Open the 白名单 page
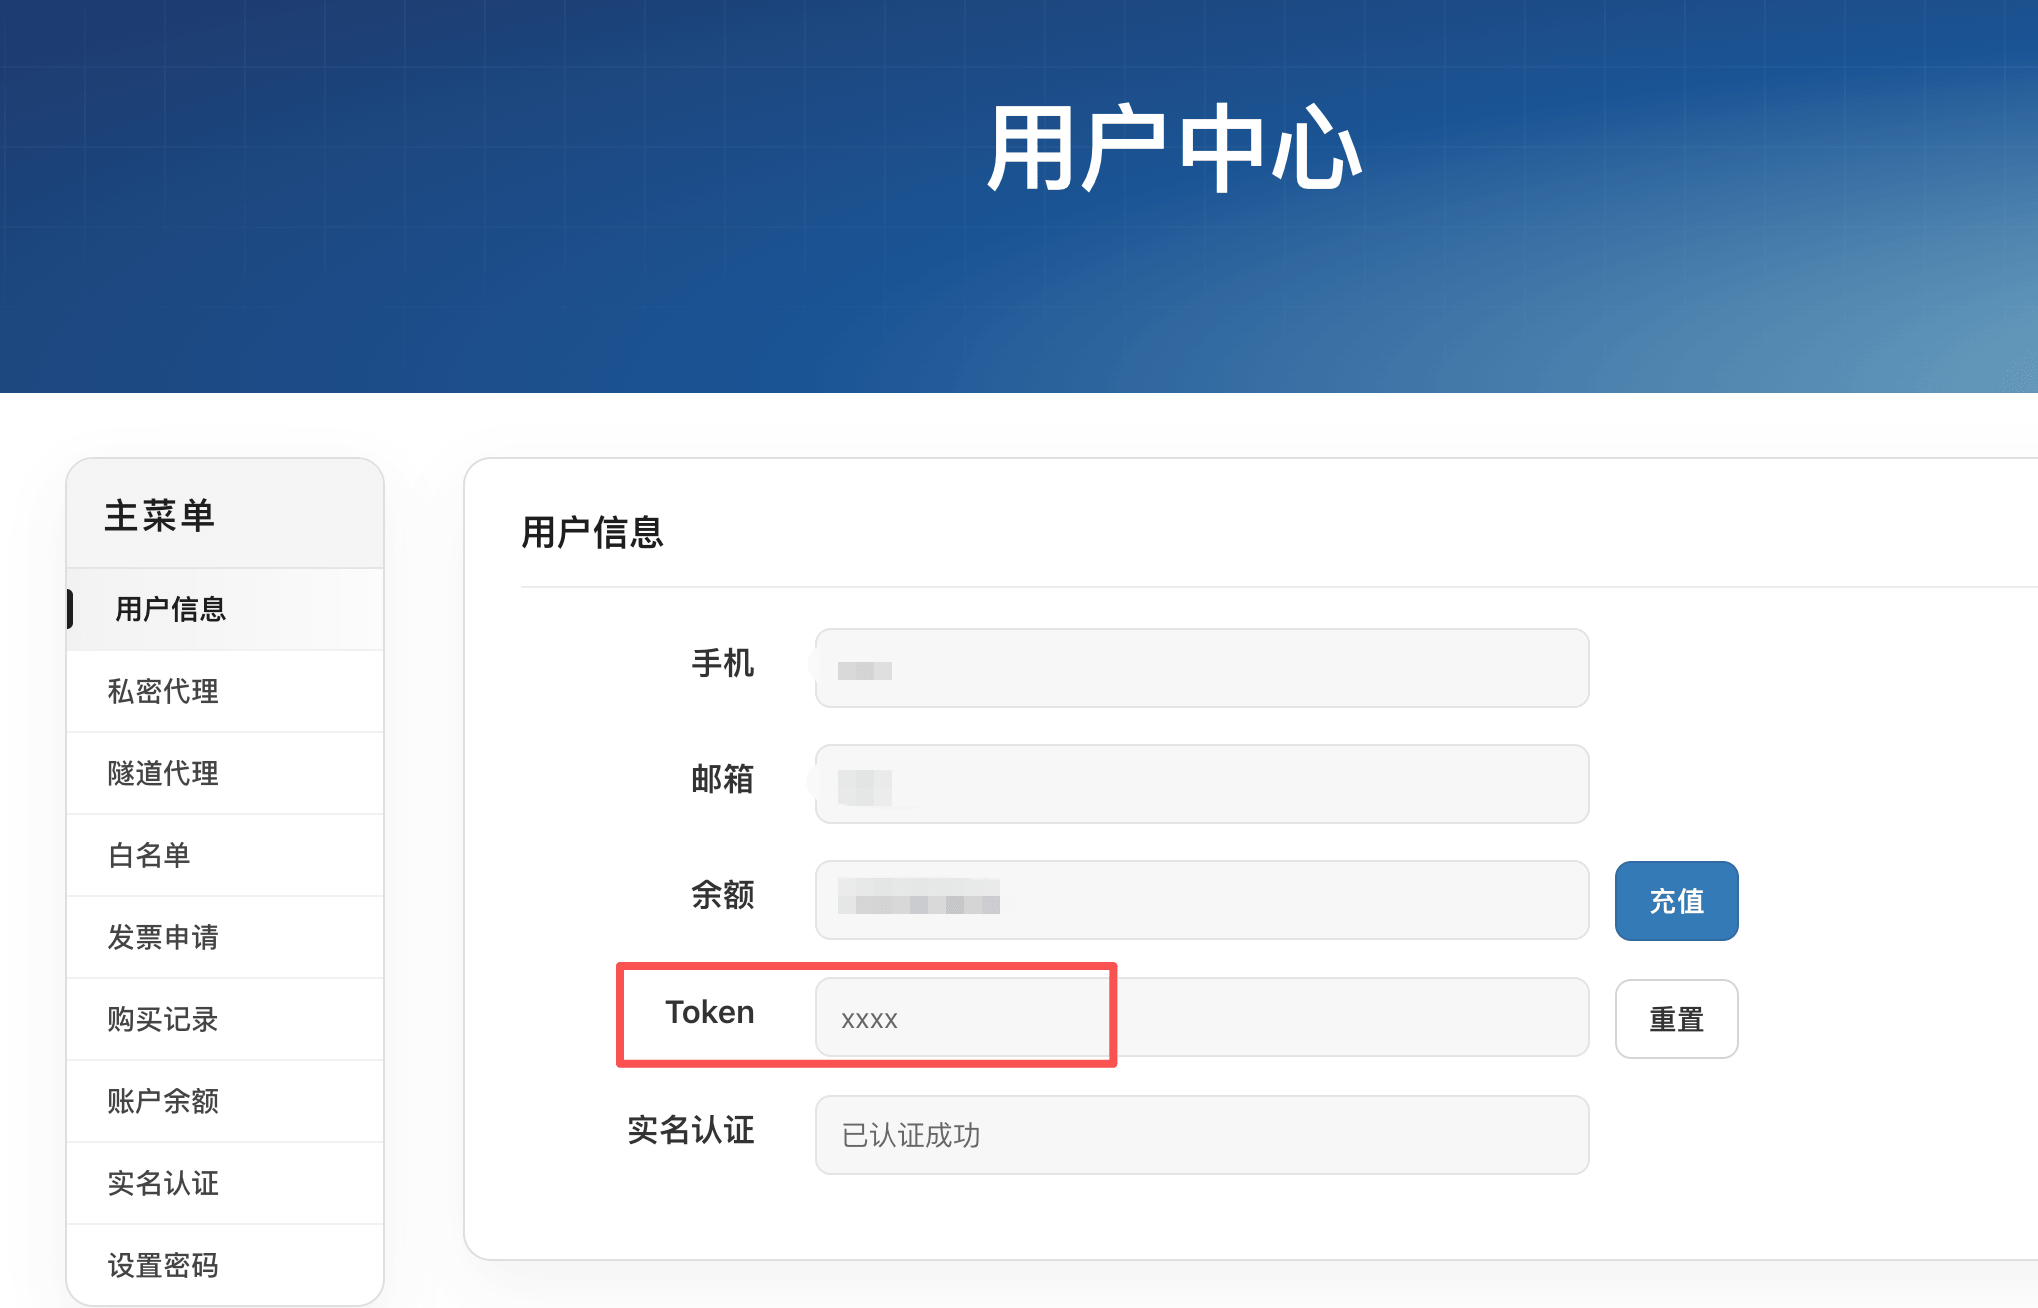Viewport: 2038px width, 1308px height. pyautogui.click(x=148, y=855)
